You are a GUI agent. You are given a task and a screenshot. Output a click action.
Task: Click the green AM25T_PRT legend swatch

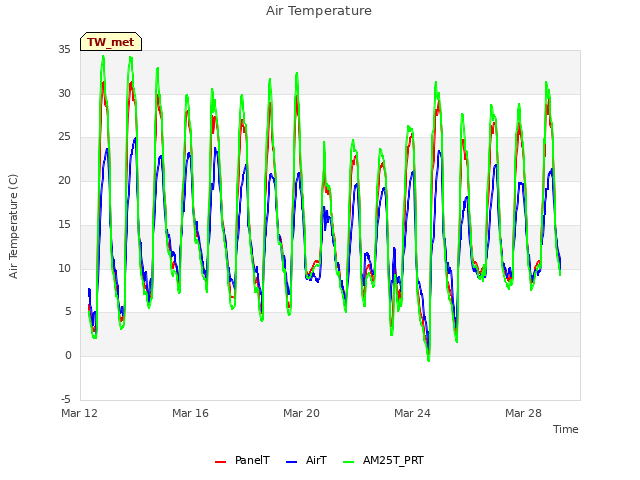(x=349, y=462)
